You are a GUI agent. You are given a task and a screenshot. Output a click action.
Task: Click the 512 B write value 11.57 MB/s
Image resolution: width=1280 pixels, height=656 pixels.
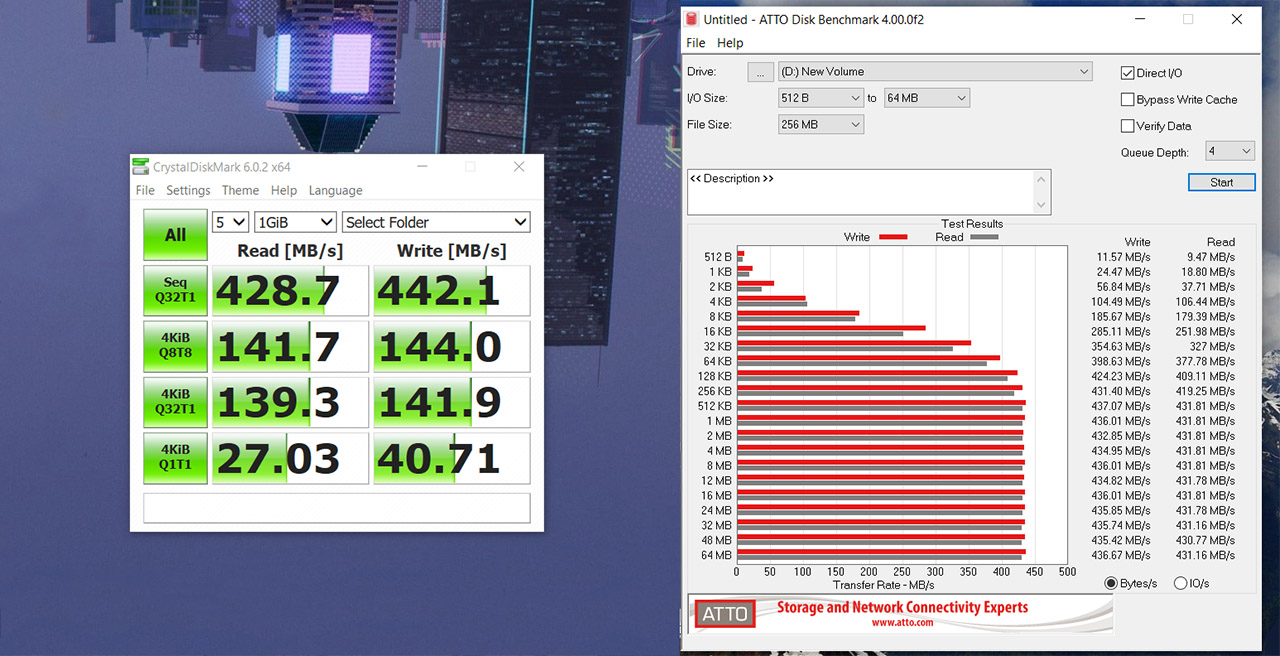(x=1123, y=257)
